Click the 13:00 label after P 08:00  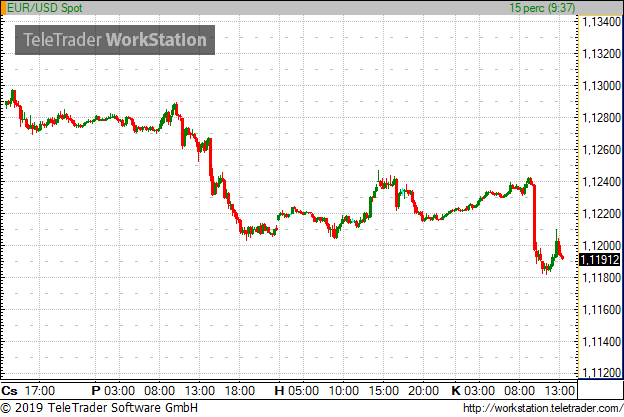199,391
